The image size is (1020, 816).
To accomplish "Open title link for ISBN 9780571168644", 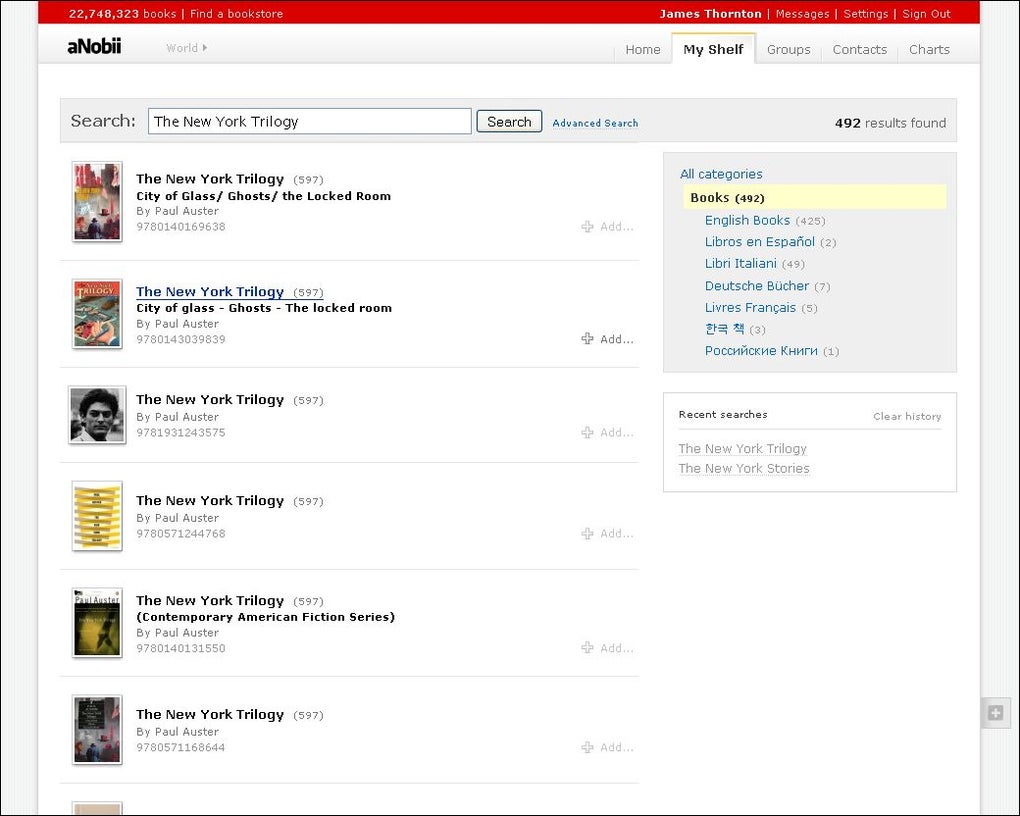I will pos(210,714).
